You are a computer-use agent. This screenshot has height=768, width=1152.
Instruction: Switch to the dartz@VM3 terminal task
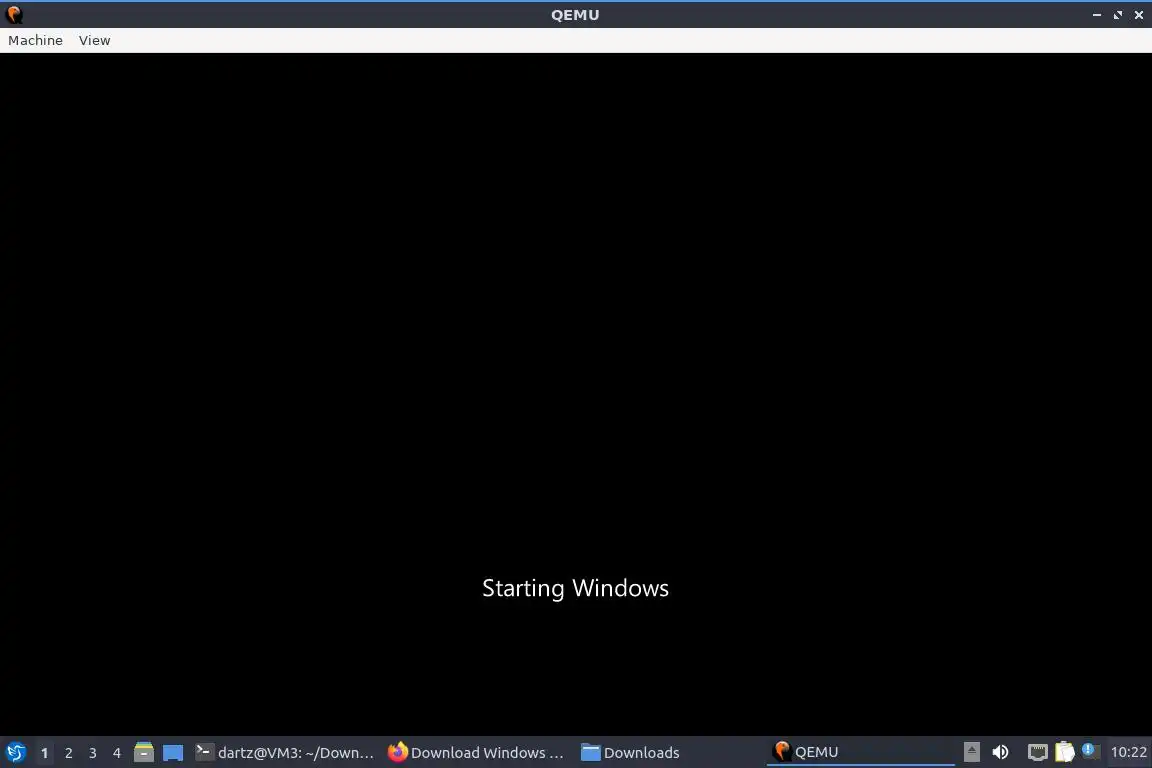(285, 753)
